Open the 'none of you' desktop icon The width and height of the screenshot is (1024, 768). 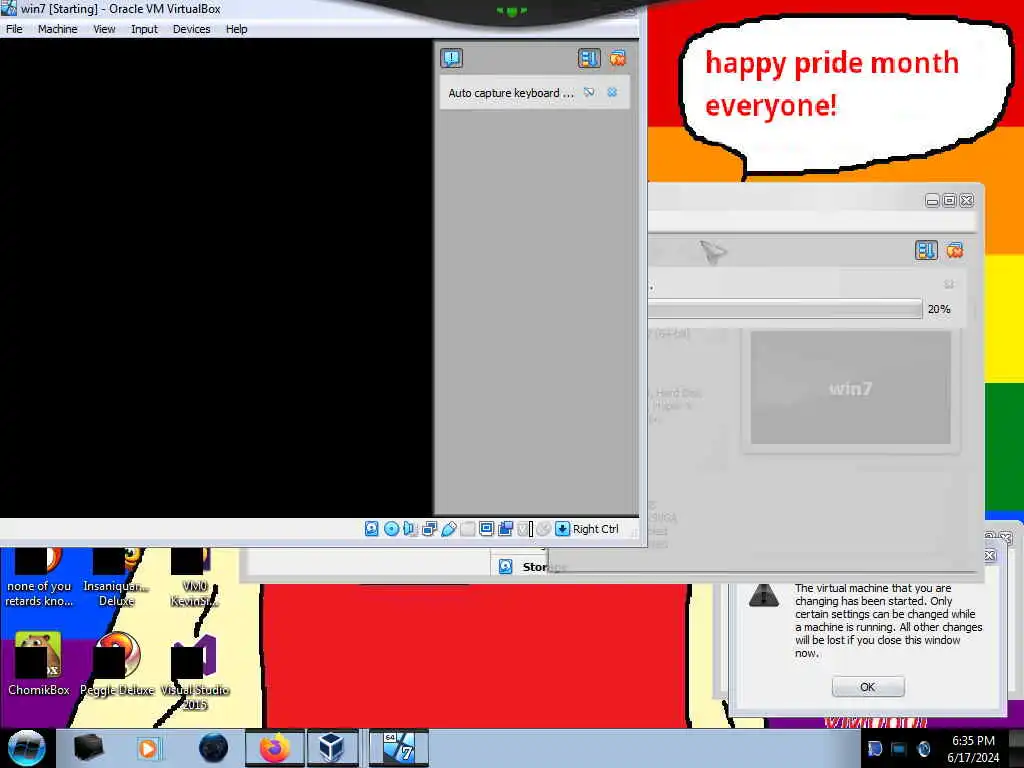click(39, 579)
